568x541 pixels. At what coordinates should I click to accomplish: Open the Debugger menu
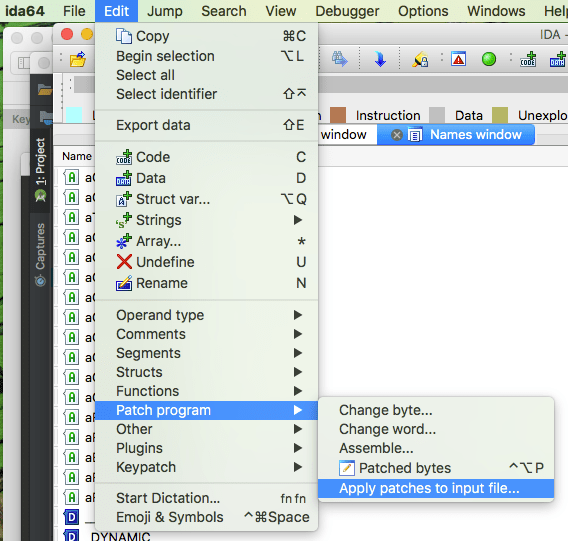[347, 11]
